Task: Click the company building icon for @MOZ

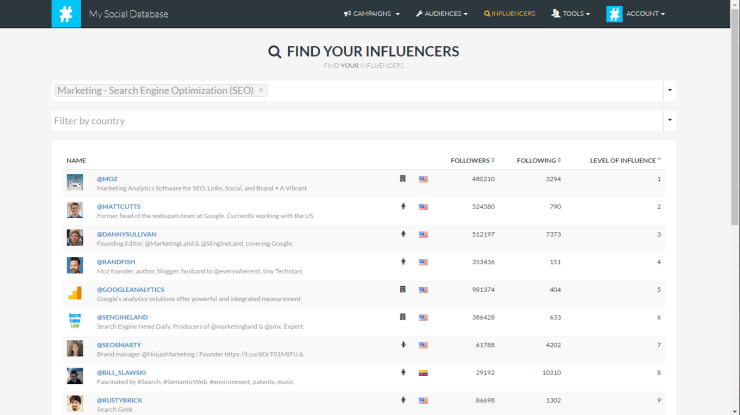Action: [x=403, y=178]
